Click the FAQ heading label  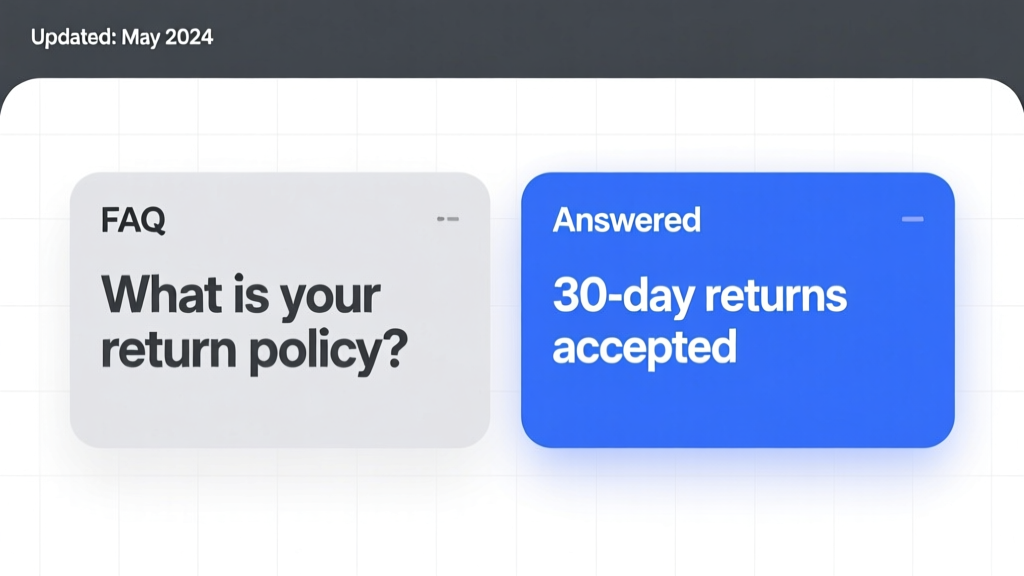click(133, 220)
